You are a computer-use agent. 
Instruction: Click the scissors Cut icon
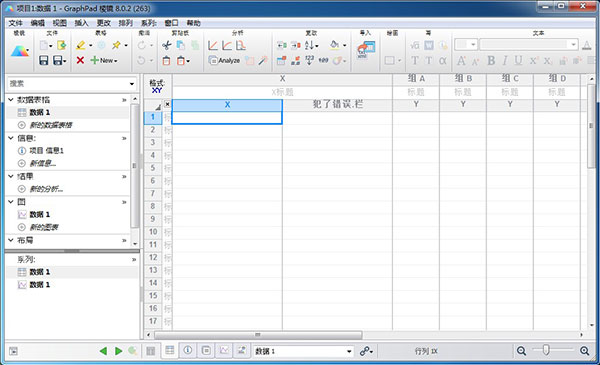point(166,46)
